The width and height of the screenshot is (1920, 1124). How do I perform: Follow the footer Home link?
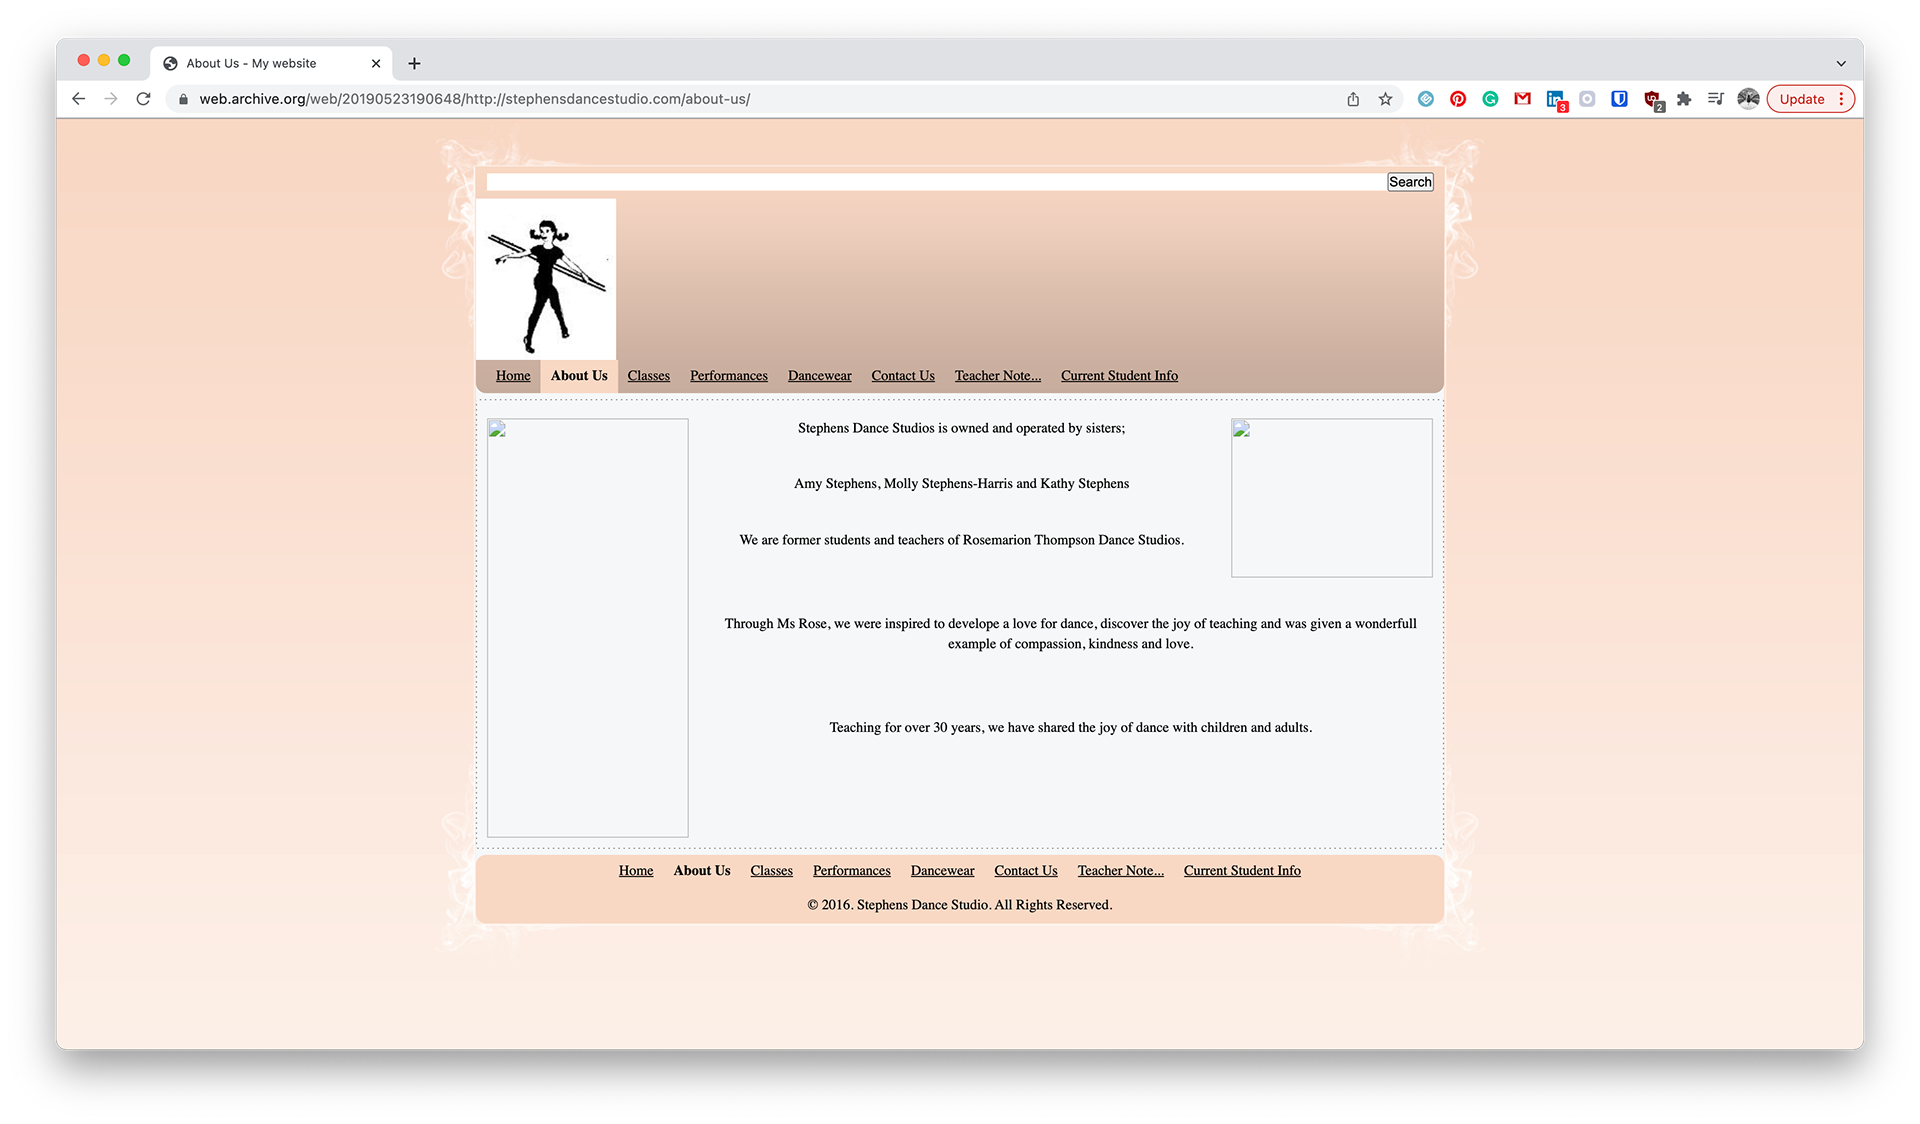[x=636, y=871]
